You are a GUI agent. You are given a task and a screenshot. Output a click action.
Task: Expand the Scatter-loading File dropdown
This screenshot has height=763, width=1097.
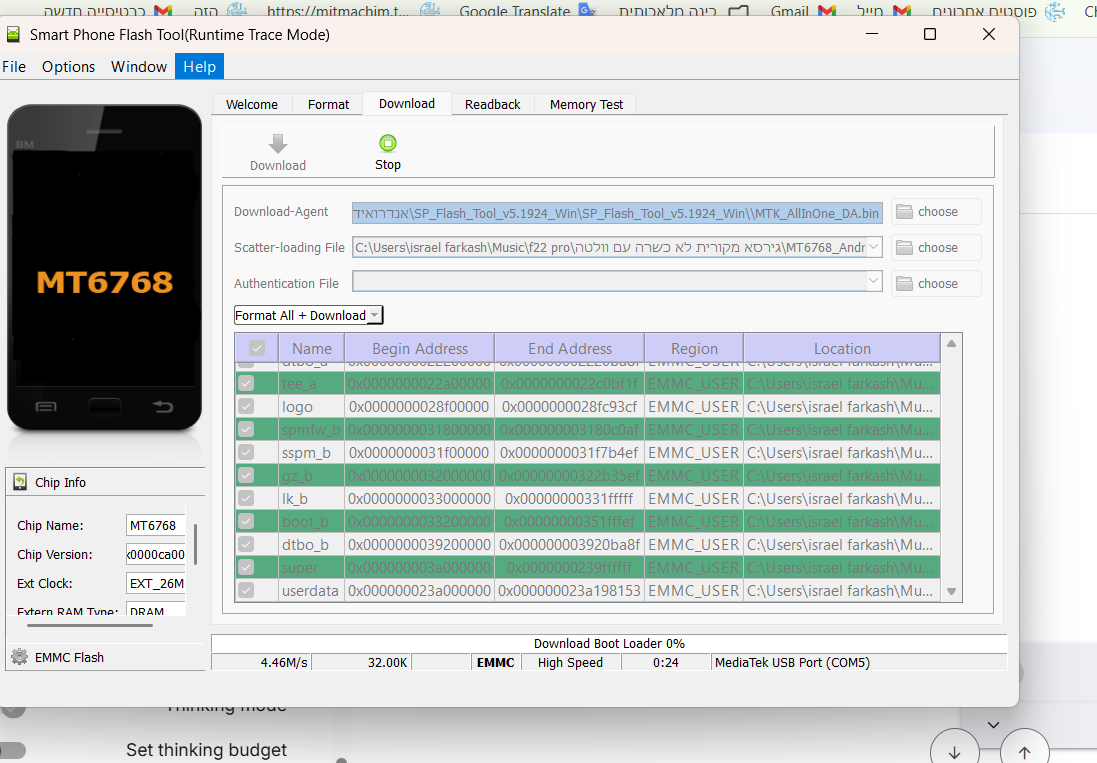(874, 247)
